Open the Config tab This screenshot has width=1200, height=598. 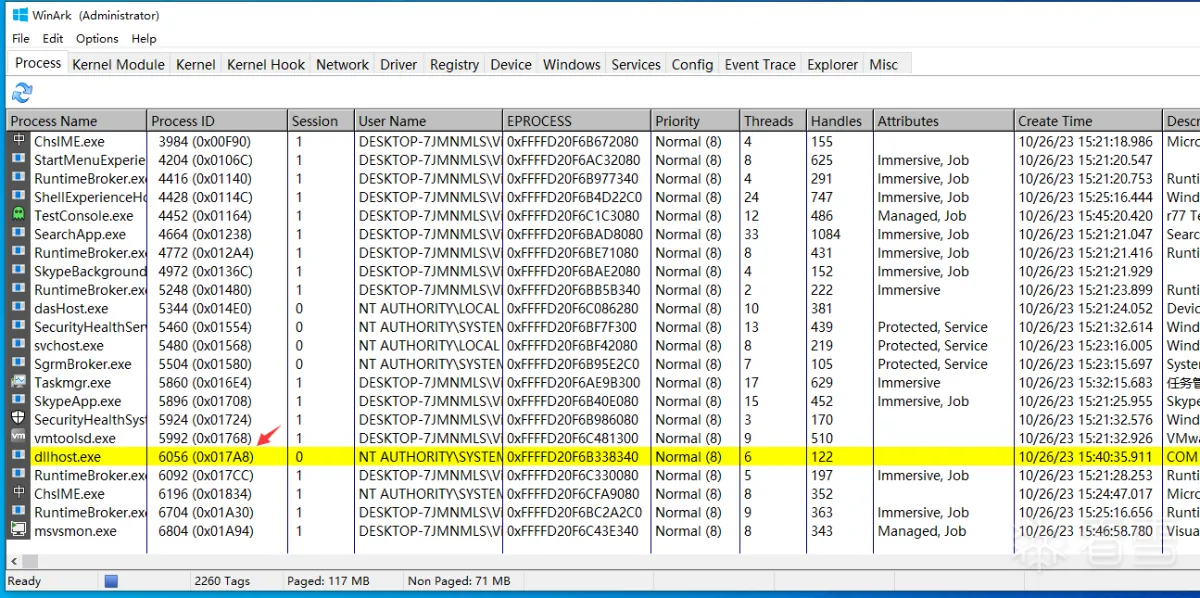[692, 64]
